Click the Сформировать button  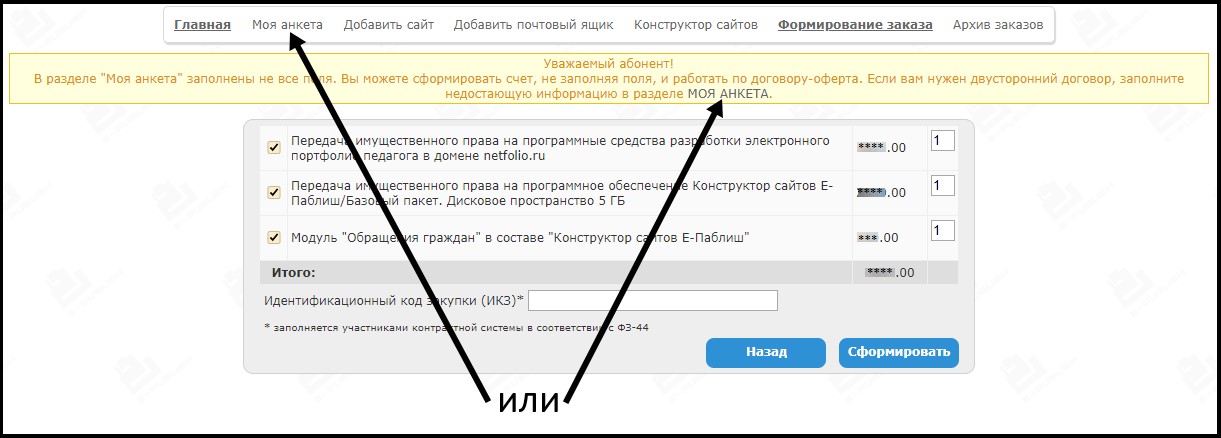click(898, 352)
